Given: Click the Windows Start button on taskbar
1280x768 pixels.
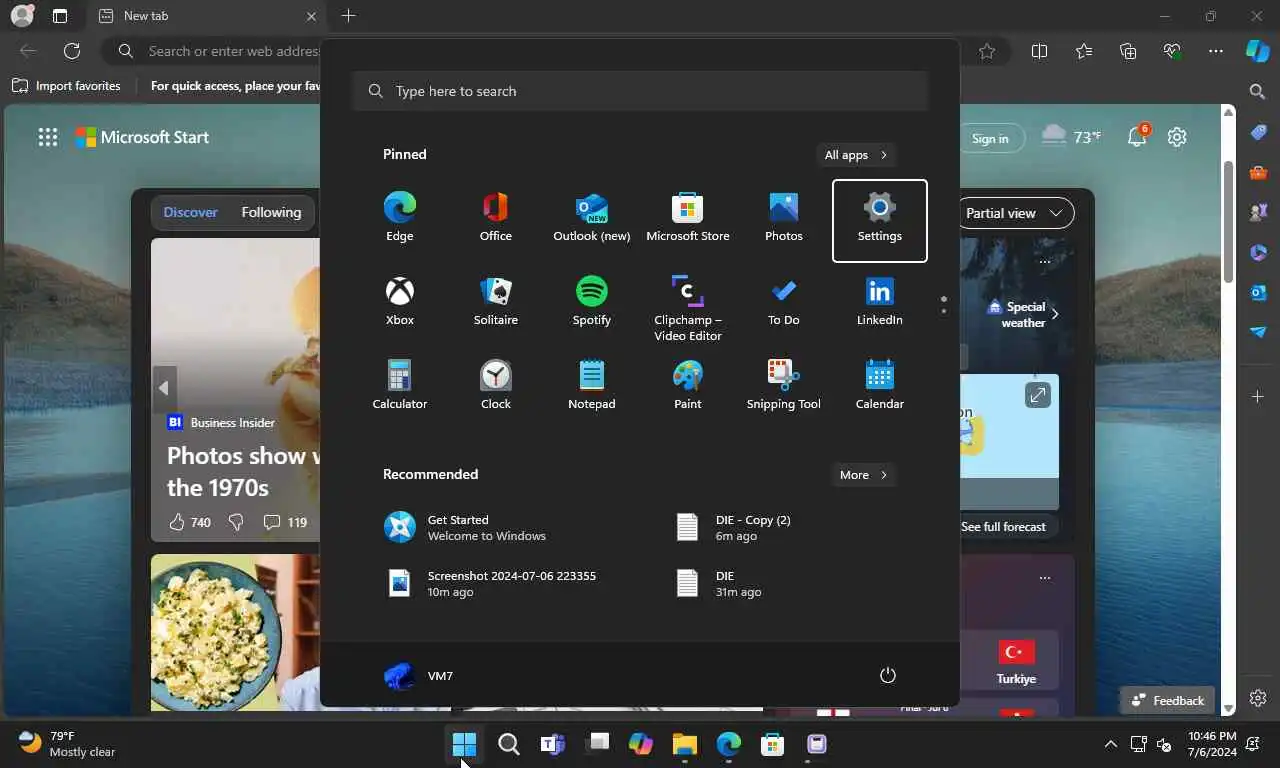Looking at the screenshot, I should click(x=464, y=744).
